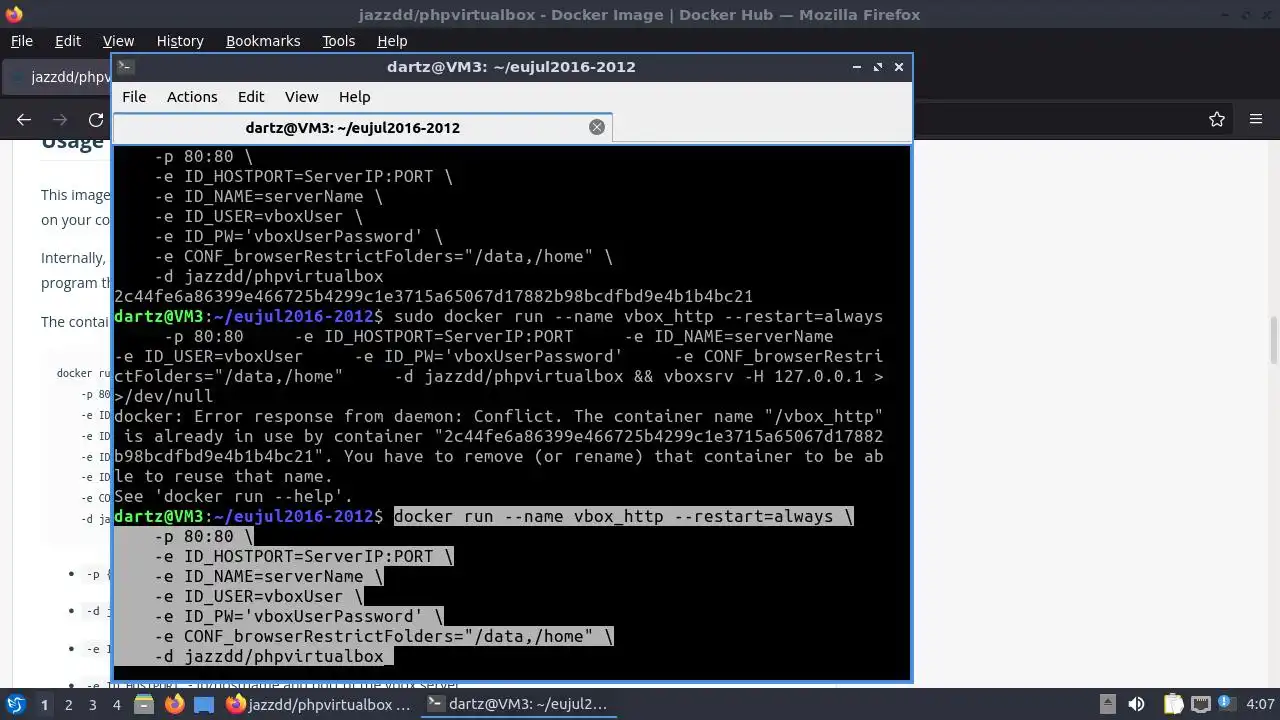Bookmark this page with the star icon
The width and height of the screenshot is (1280, 720).
[1217, 119]
